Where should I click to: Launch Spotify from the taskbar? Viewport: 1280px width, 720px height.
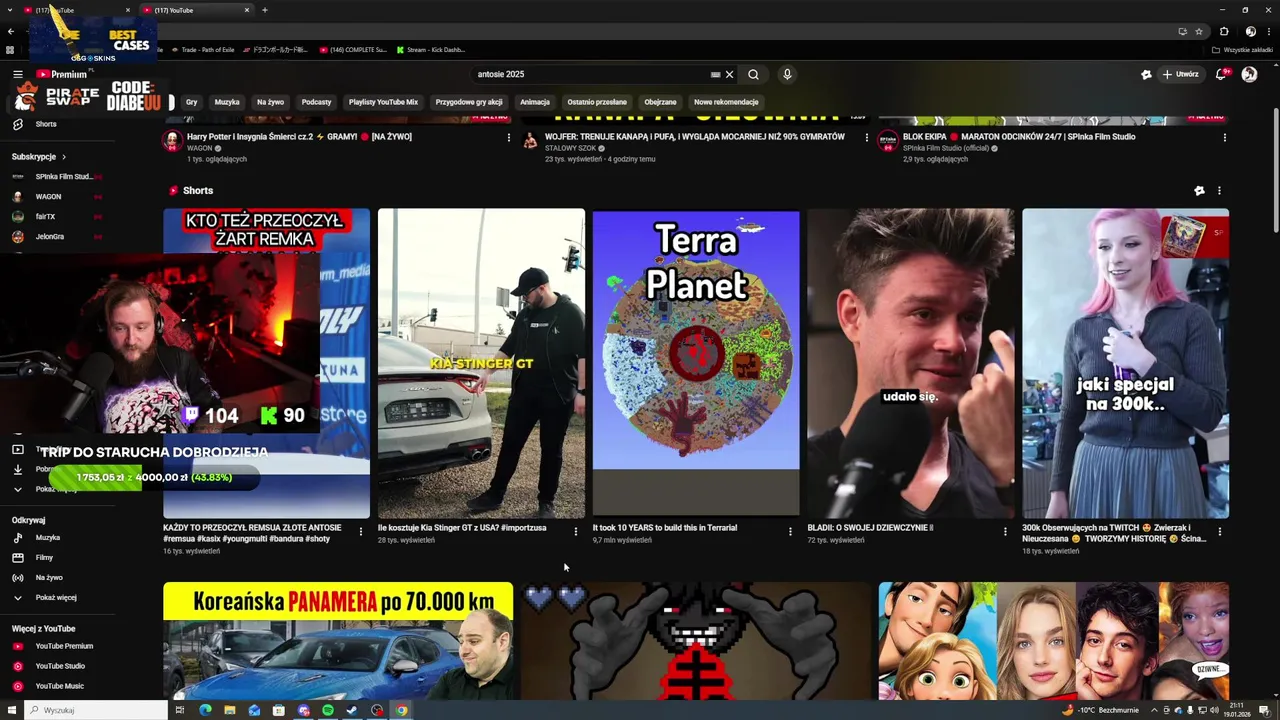[x=328, y=710]
